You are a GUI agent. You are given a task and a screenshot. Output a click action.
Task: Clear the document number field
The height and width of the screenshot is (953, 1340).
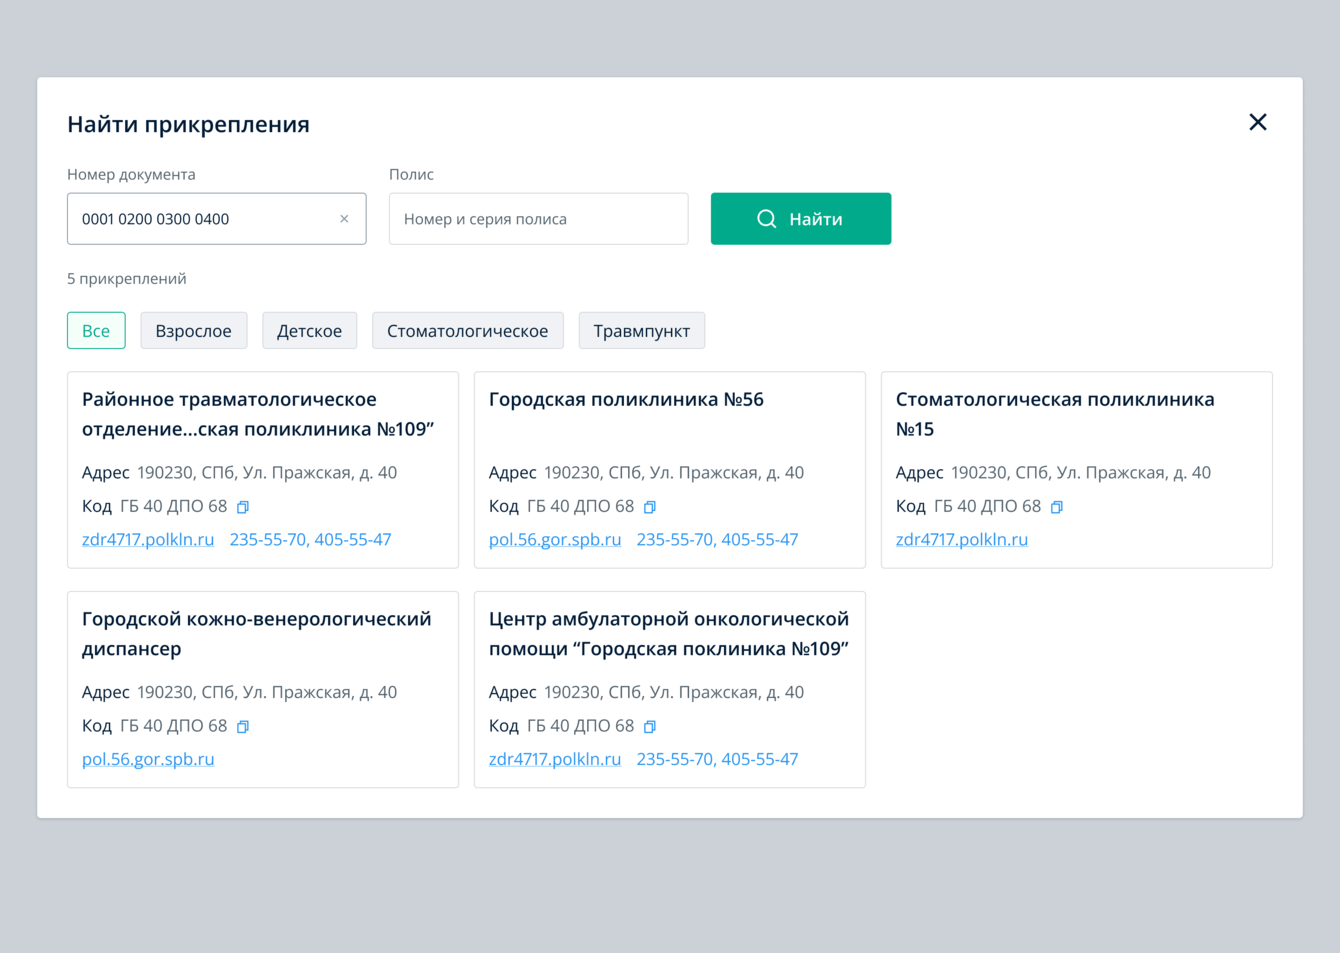(344, 219)
